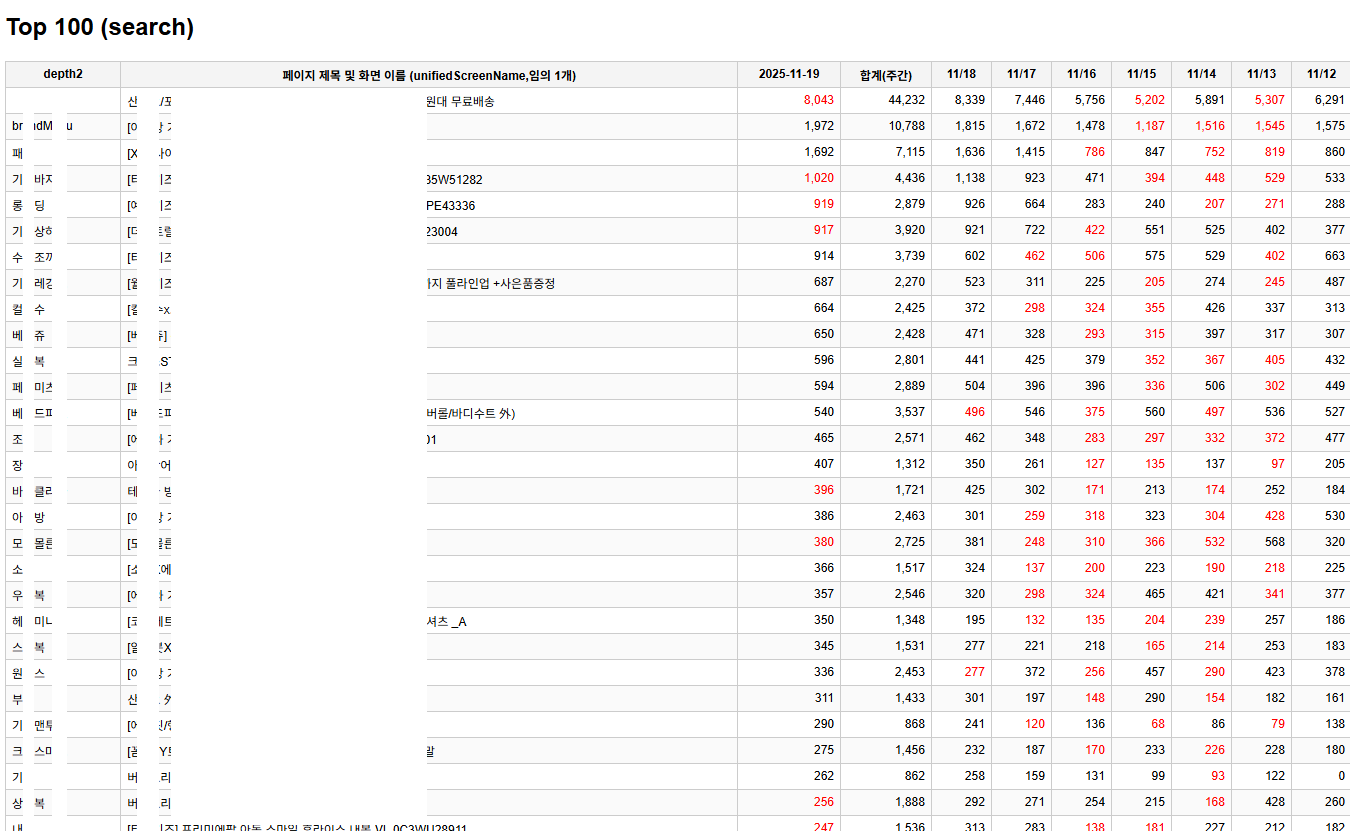The image size is (1350, 831).
Task: Select the 5,891 cell under 11/14
Action: click(x=1201, y=101)
